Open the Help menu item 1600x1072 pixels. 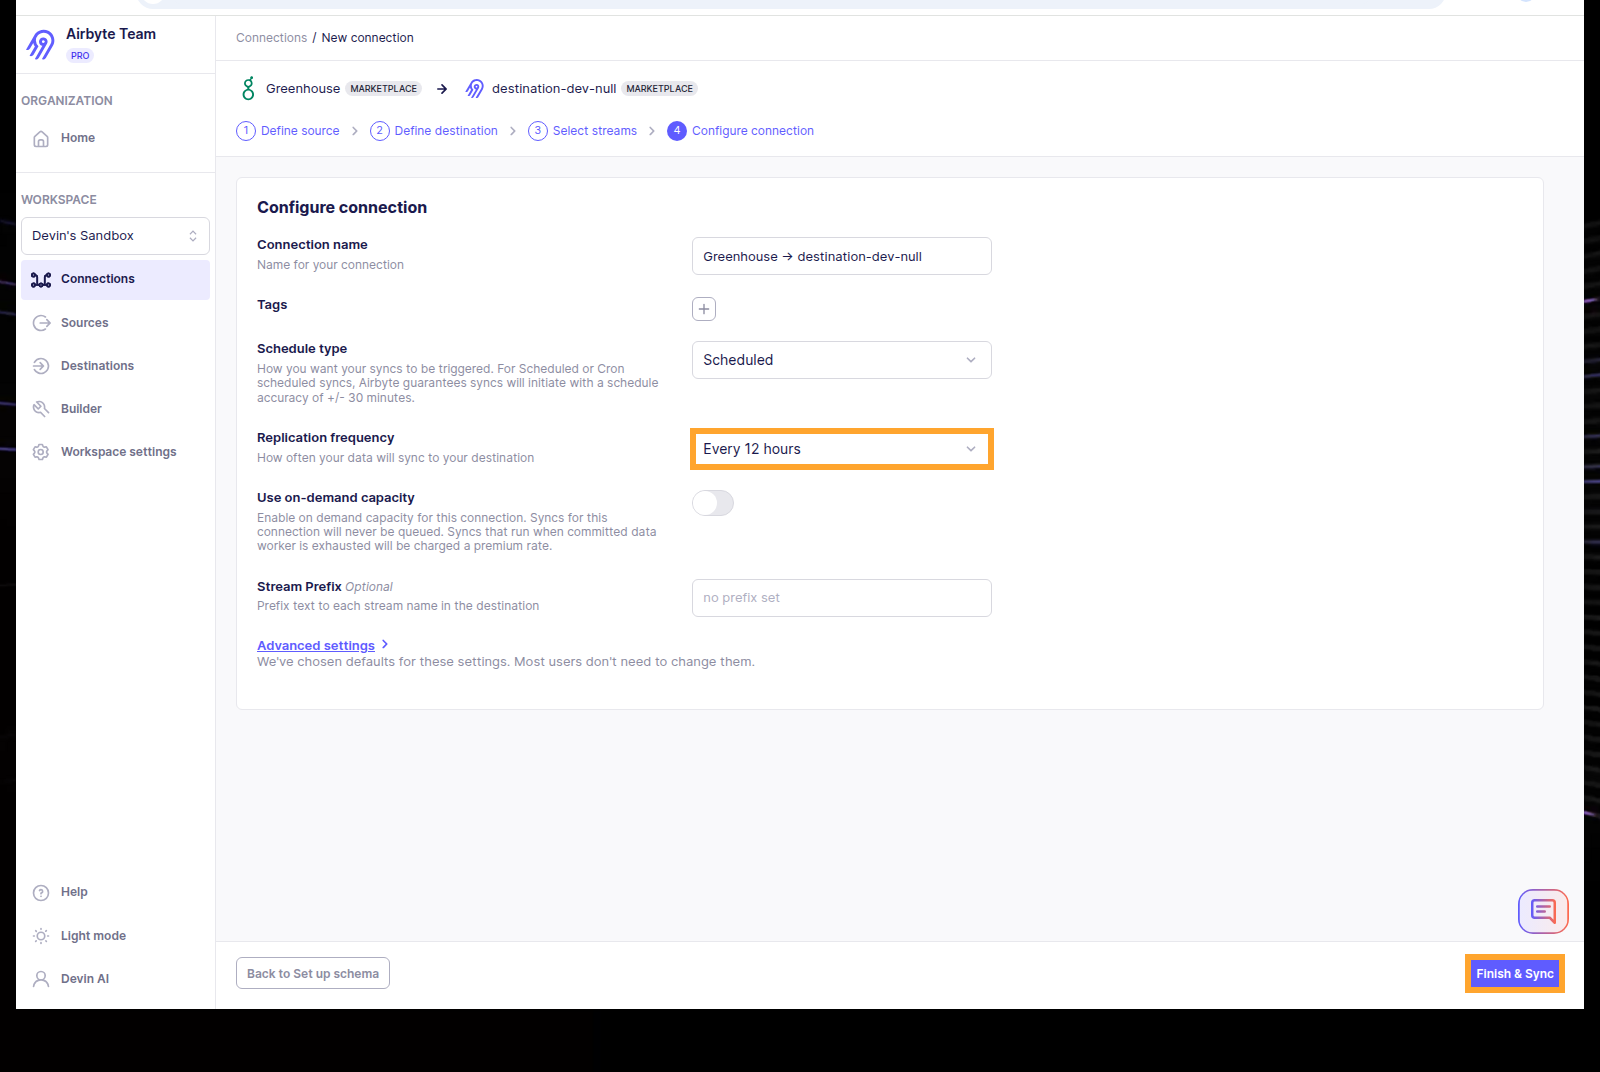(115, 892)
